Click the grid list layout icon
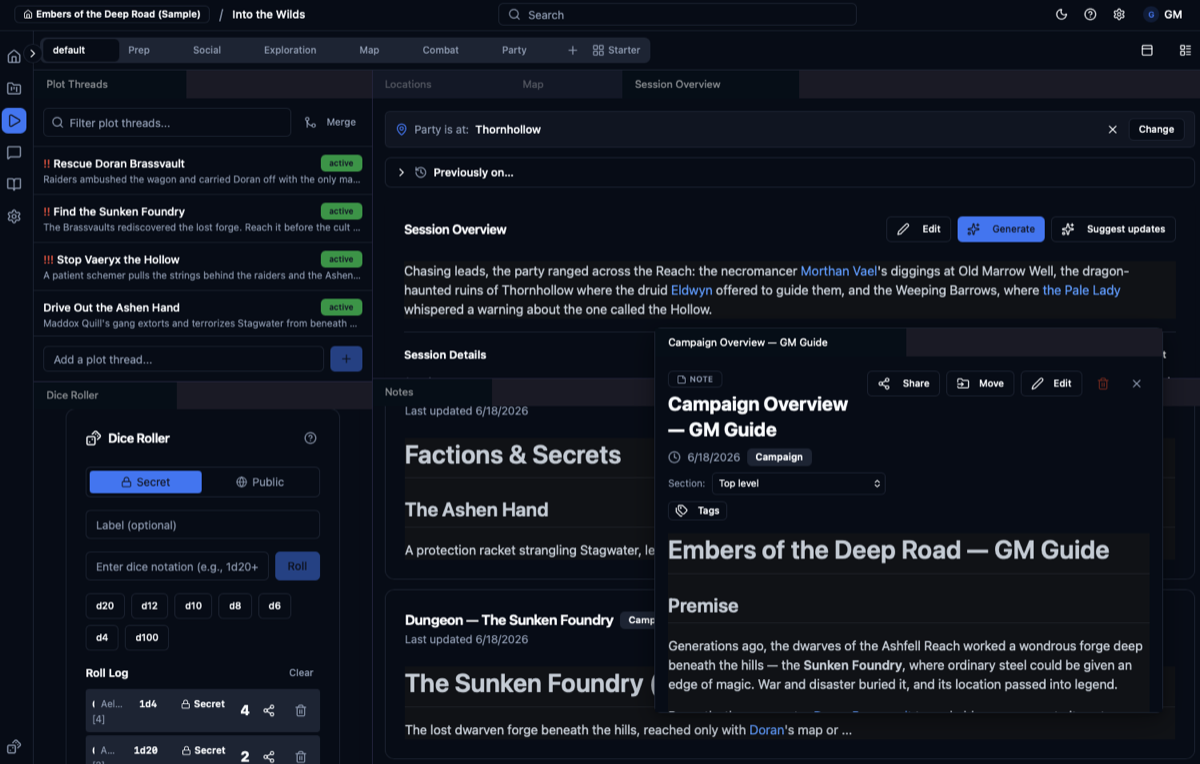Viewport: 1200px width, 764px height. 1185,50
